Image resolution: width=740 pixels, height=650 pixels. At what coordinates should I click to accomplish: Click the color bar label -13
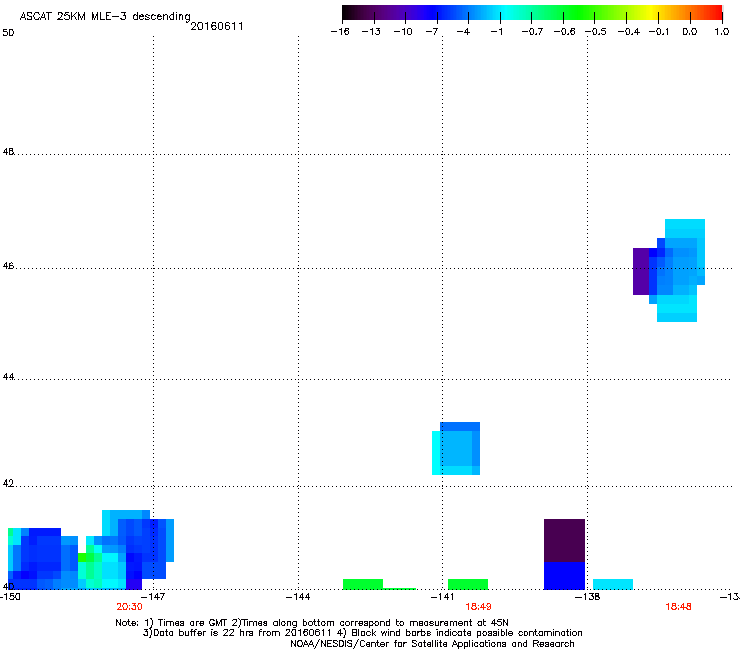pos(371,32)
